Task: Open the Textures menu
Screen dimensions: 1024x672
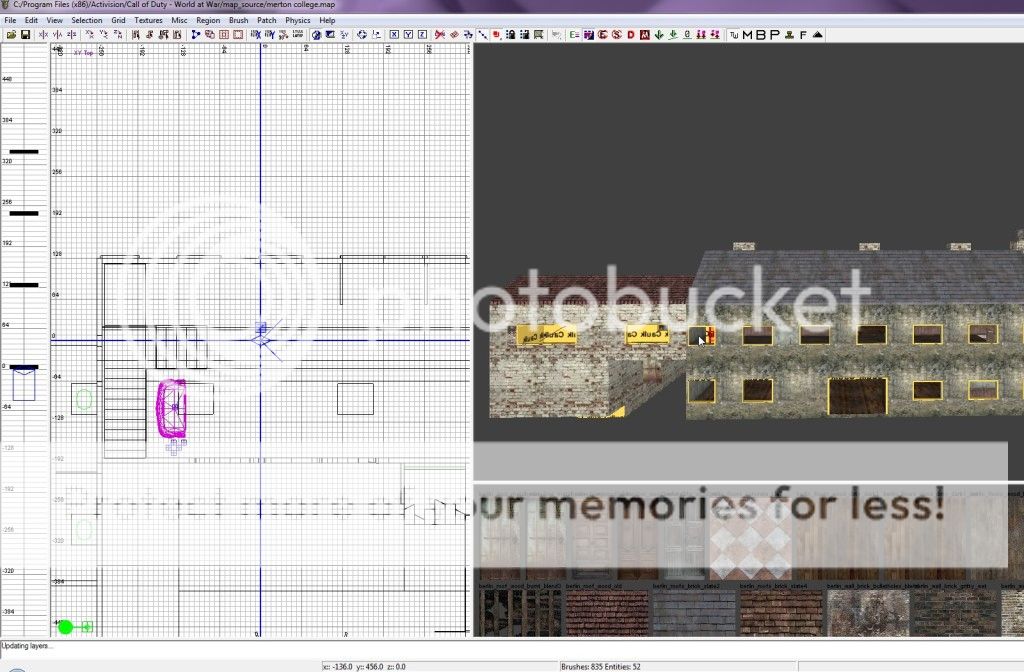Action: [148, 20]
